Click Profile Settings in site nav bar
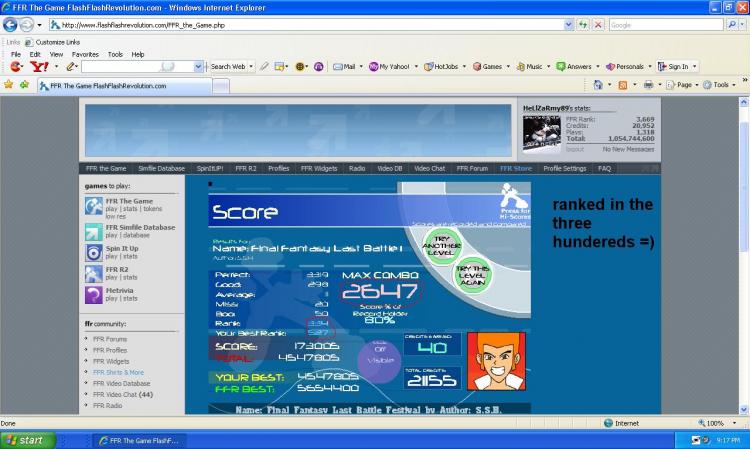The image size is (750, 449). click(x=564, y=168)
